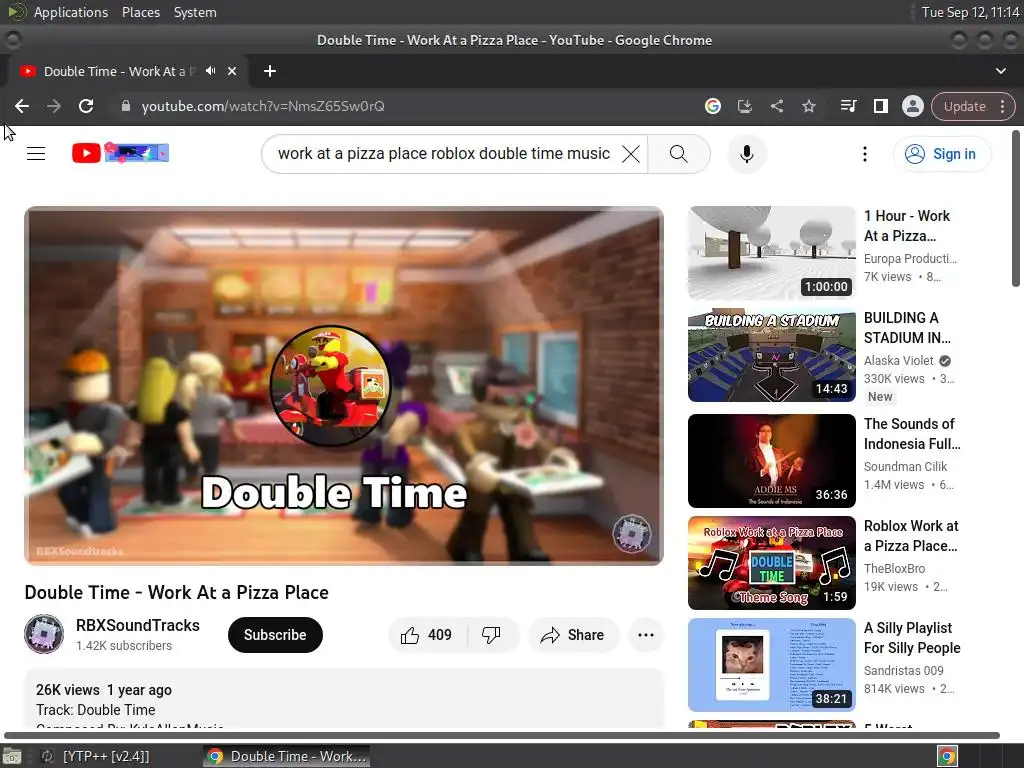
Task: Open the RBXSoundTracks channel avatar
Action: pos(44,633)
